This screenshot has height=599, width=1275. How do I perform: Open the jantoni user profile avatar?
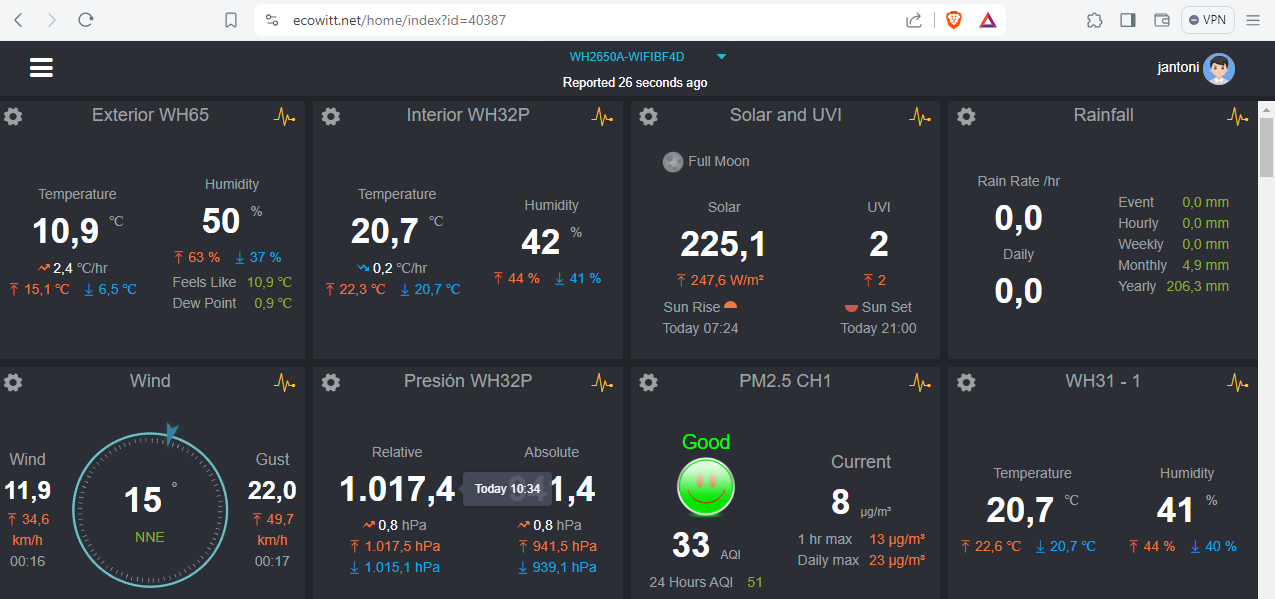coord(1219,68)
